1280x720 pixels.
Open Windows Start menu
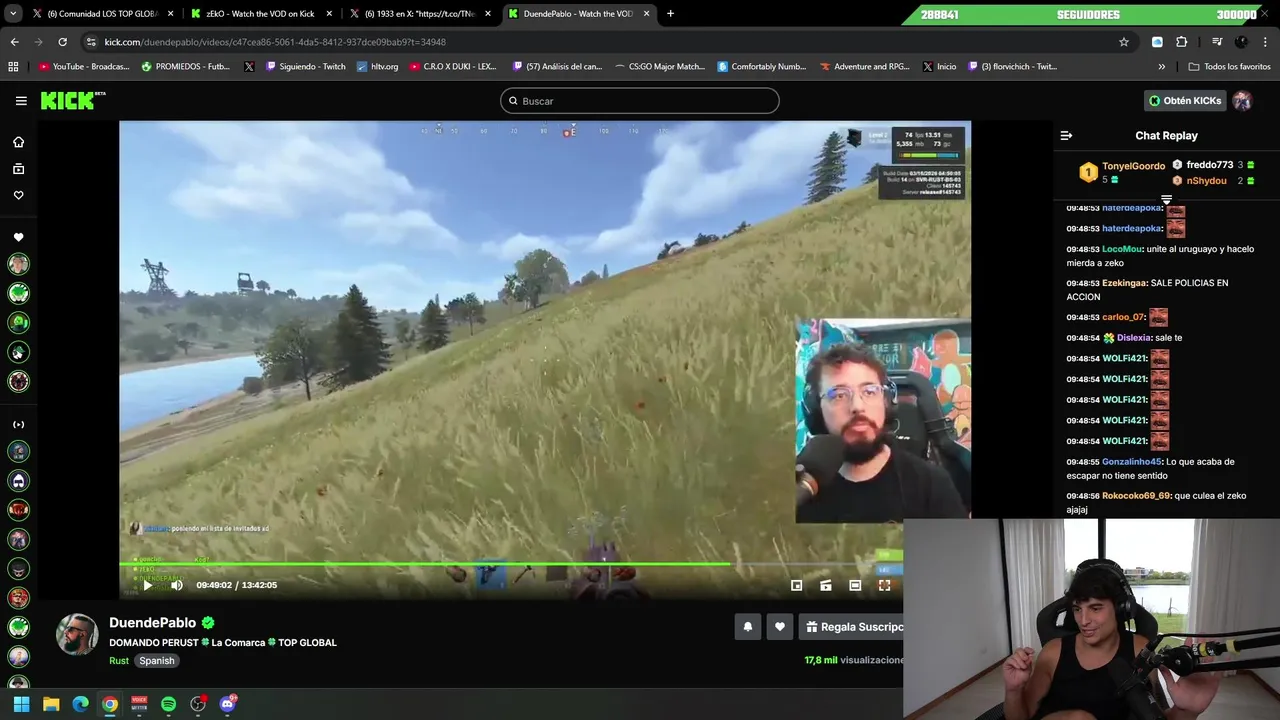[21, 704]
